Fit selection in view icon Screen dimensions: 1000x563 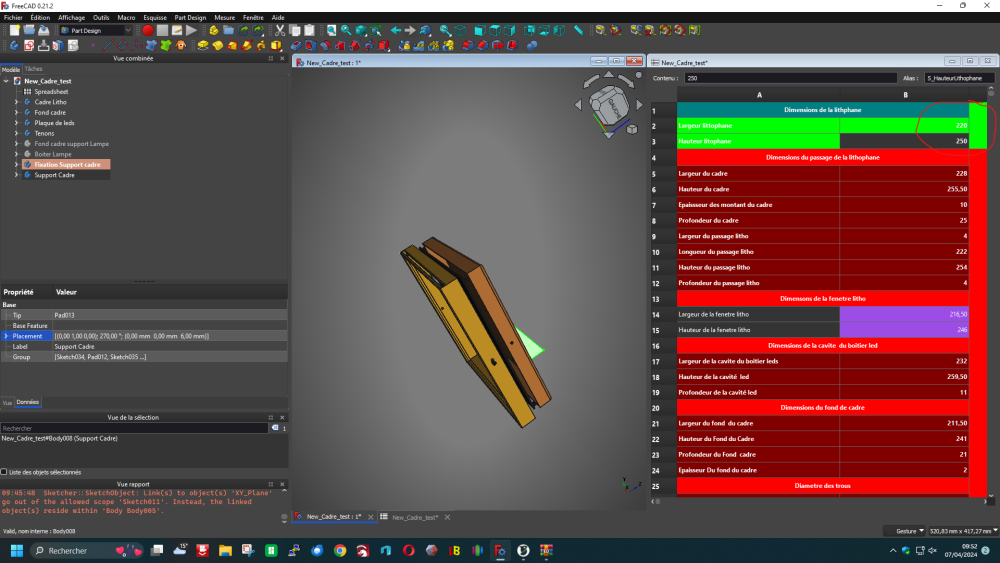(x=346, y=30)
